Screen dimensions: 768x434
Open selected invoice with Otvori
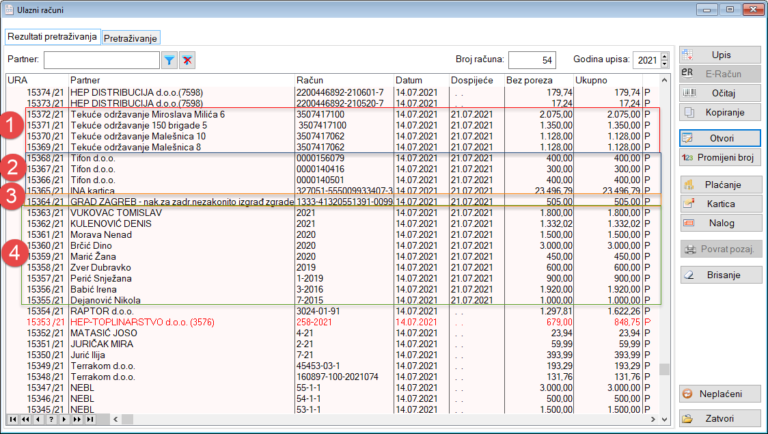click(x=718, y=137)
